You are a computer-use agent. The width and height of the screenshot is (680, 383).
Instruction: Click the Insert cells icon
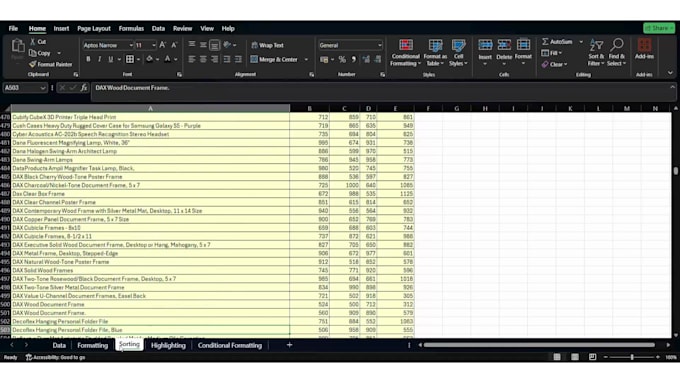pyautogui.click(x=485, y=45)
